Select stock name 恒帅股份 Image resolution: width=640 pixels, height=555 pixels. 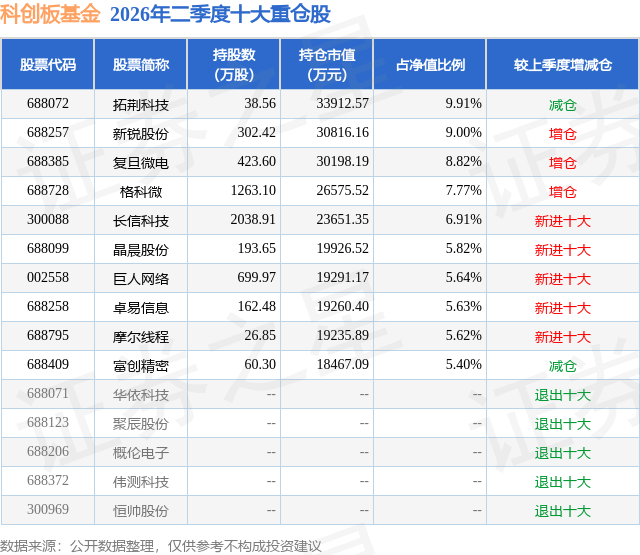(141, 511)
